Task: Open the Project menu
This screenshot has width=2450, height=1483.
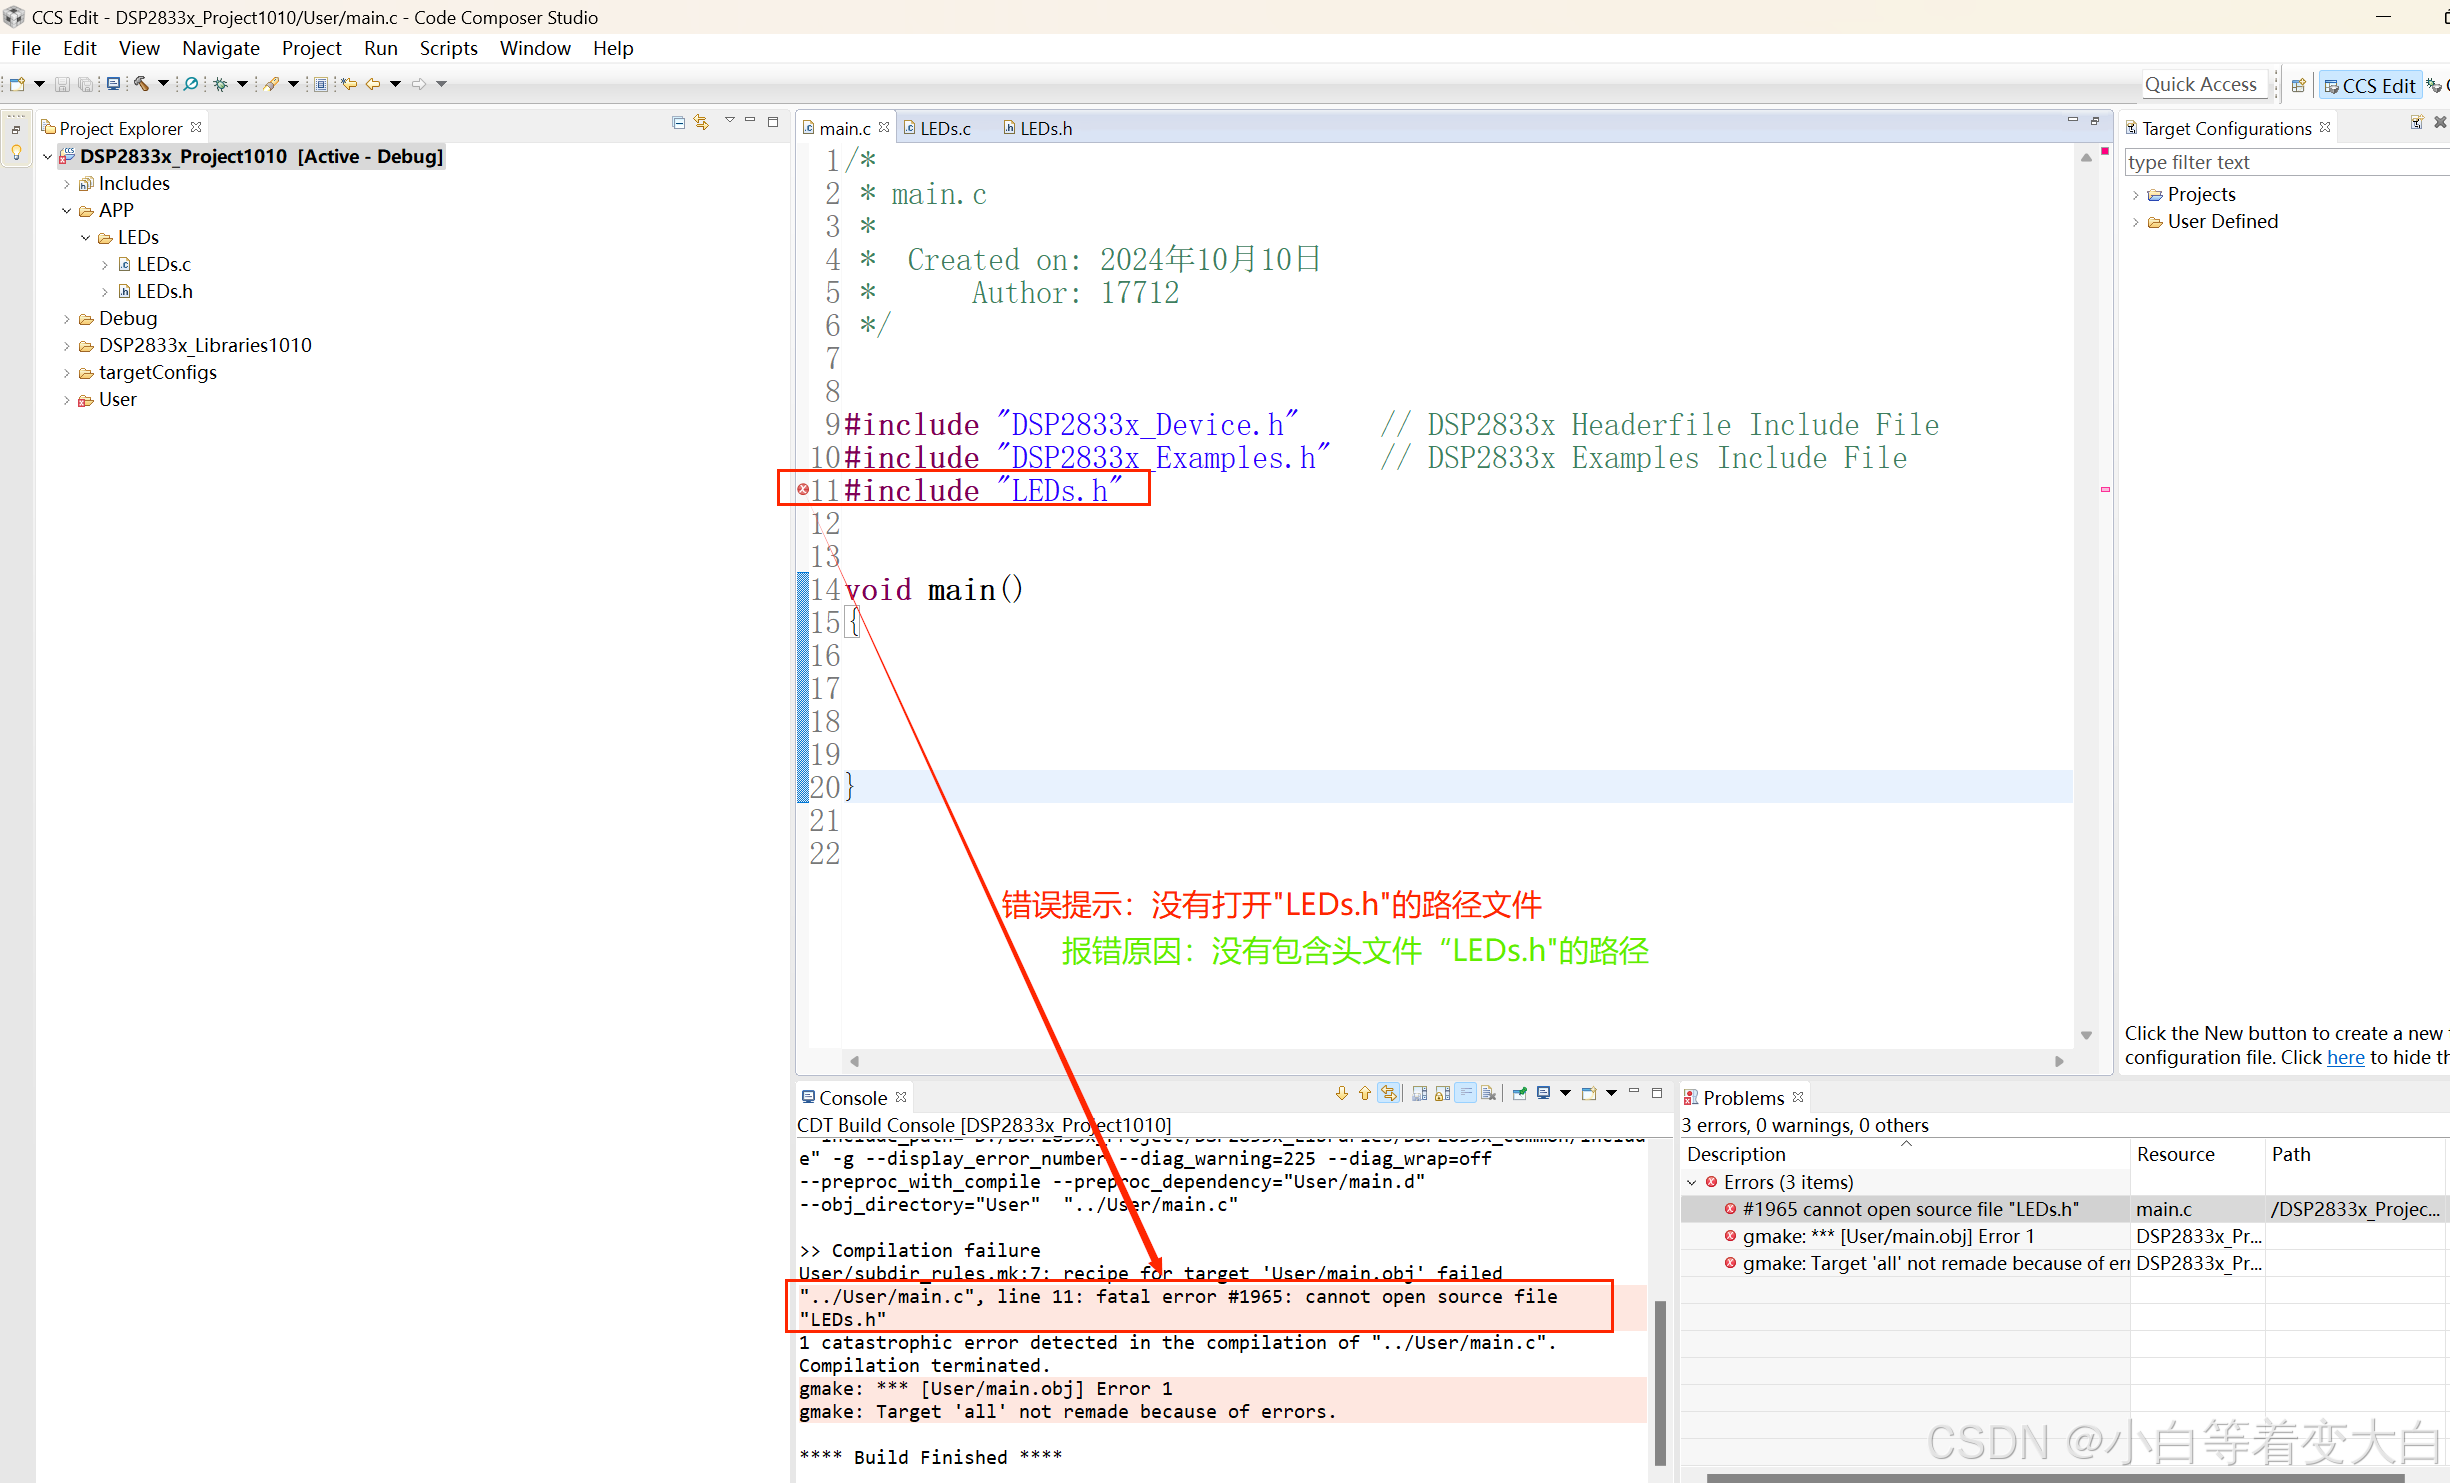Action: point(311,48)
